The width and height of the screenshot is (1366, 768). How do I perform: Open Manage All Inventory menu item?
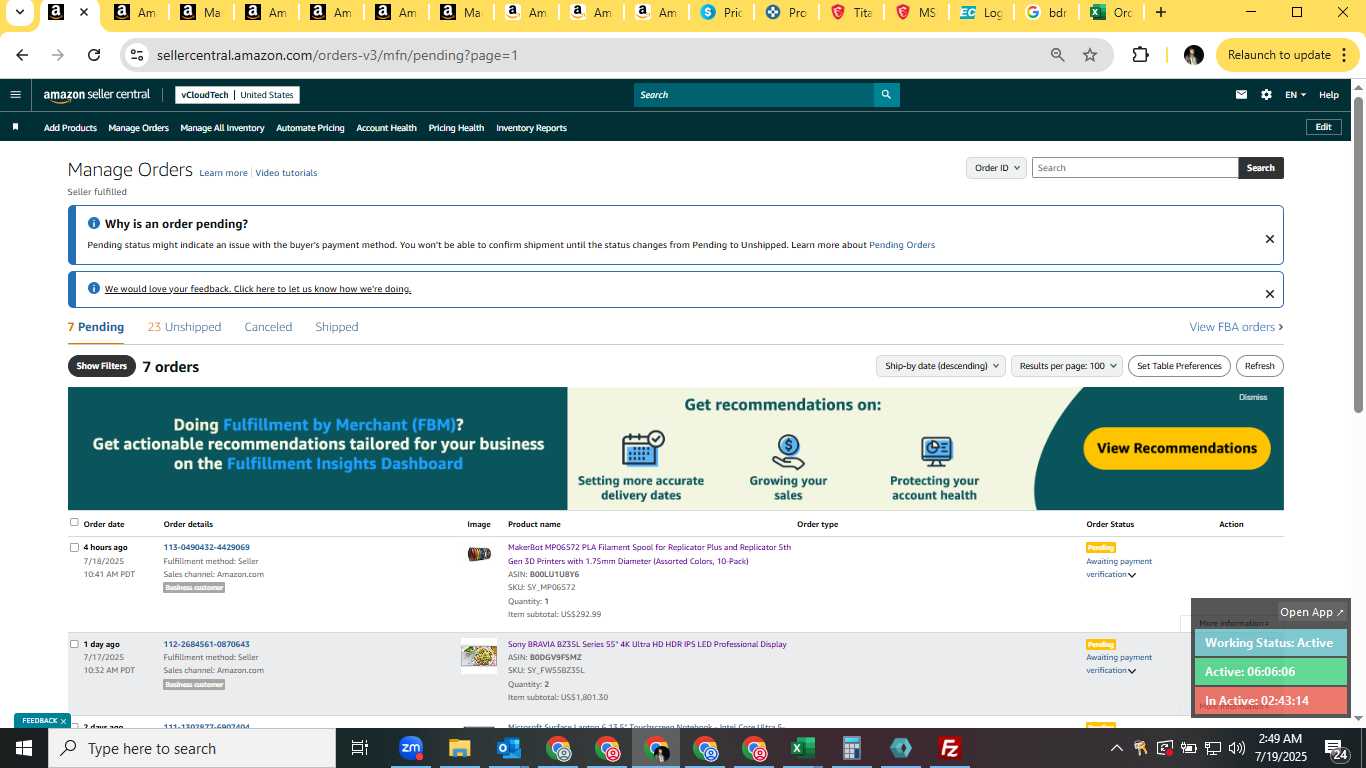222,128
